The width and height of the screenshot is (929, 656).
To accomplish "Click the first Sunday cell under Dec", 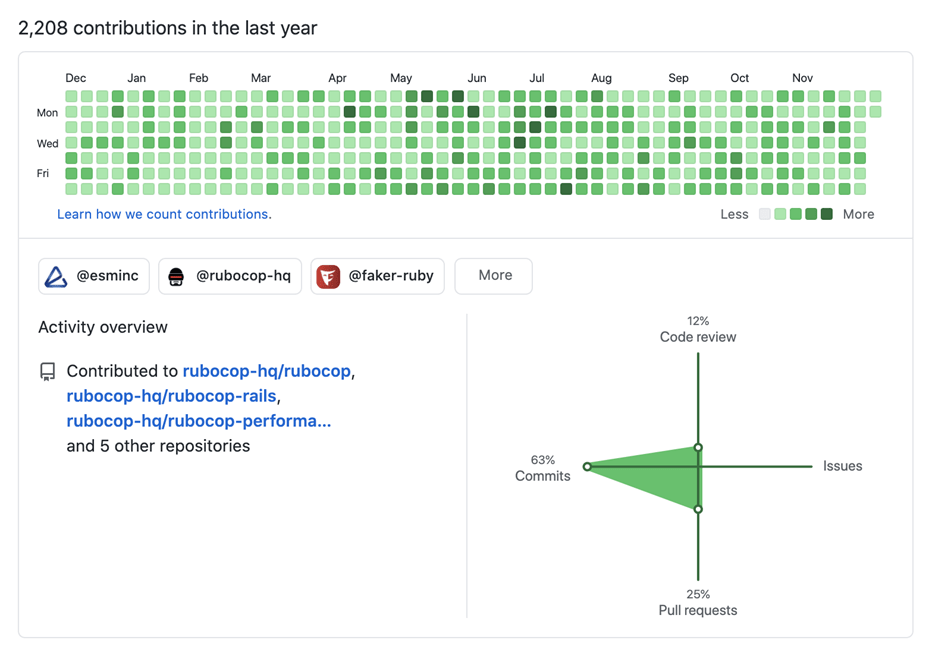I will [71, 96].
